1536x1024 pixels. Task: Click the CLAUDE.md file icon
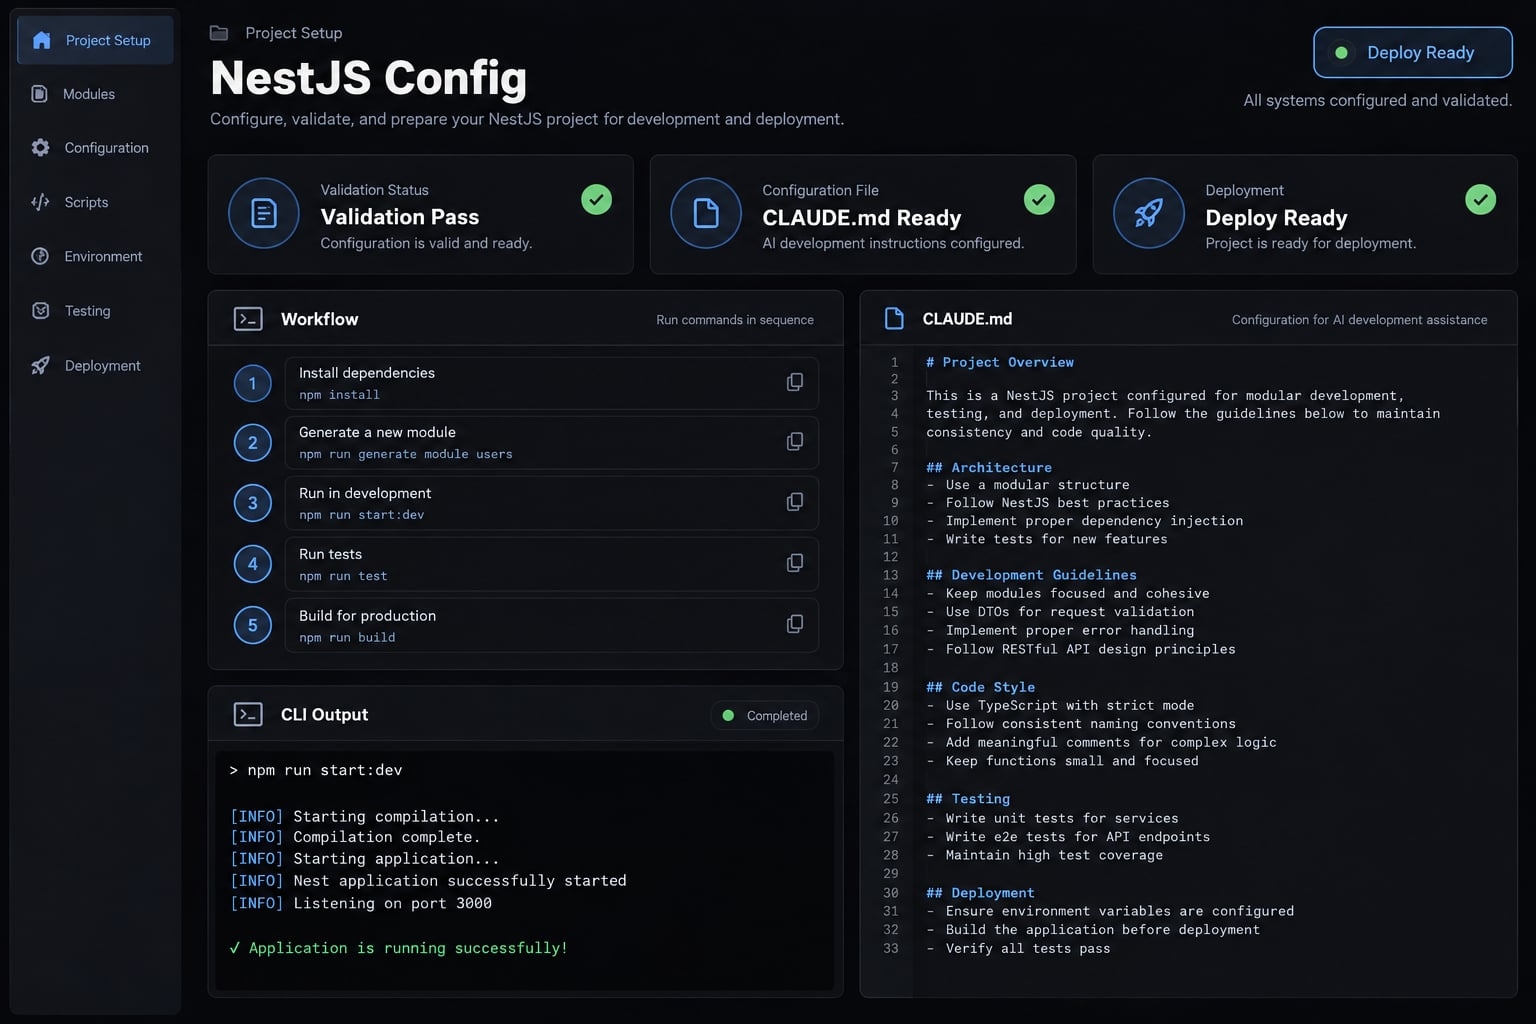(x=894, y=319)
